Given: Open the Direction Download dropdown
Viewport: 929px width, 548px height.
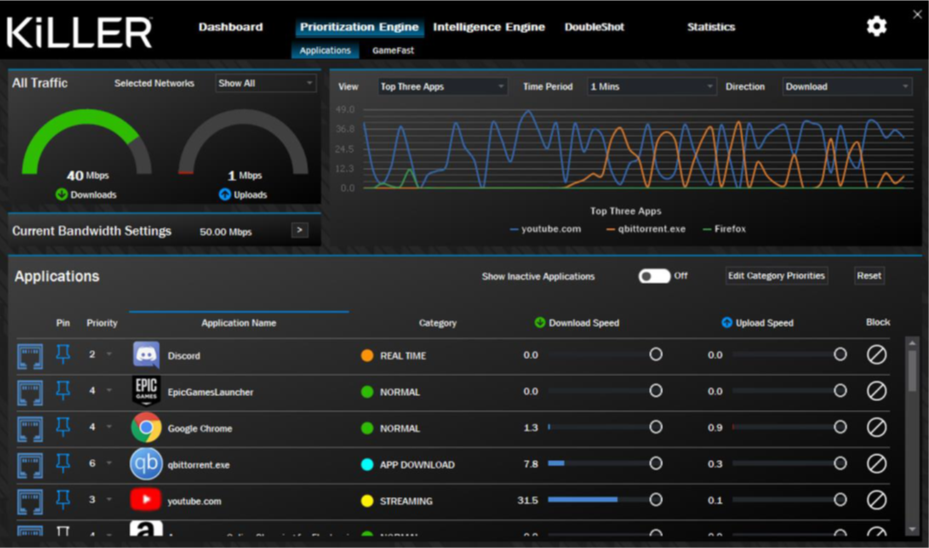Looking at the screenshot, I should (847, 86).
